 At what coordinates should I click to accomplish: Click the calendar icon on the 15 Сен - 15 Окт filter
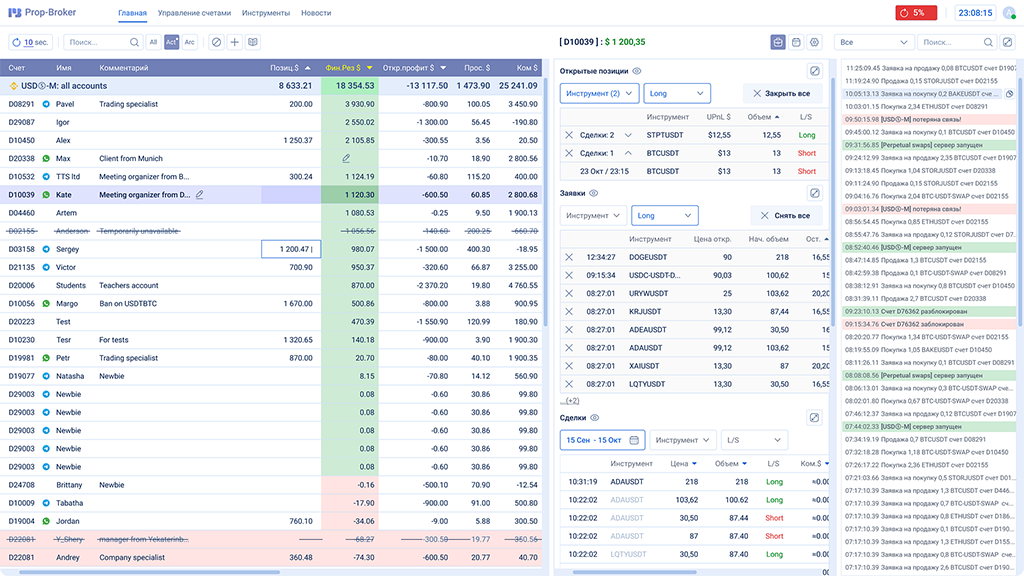point(634,439)
